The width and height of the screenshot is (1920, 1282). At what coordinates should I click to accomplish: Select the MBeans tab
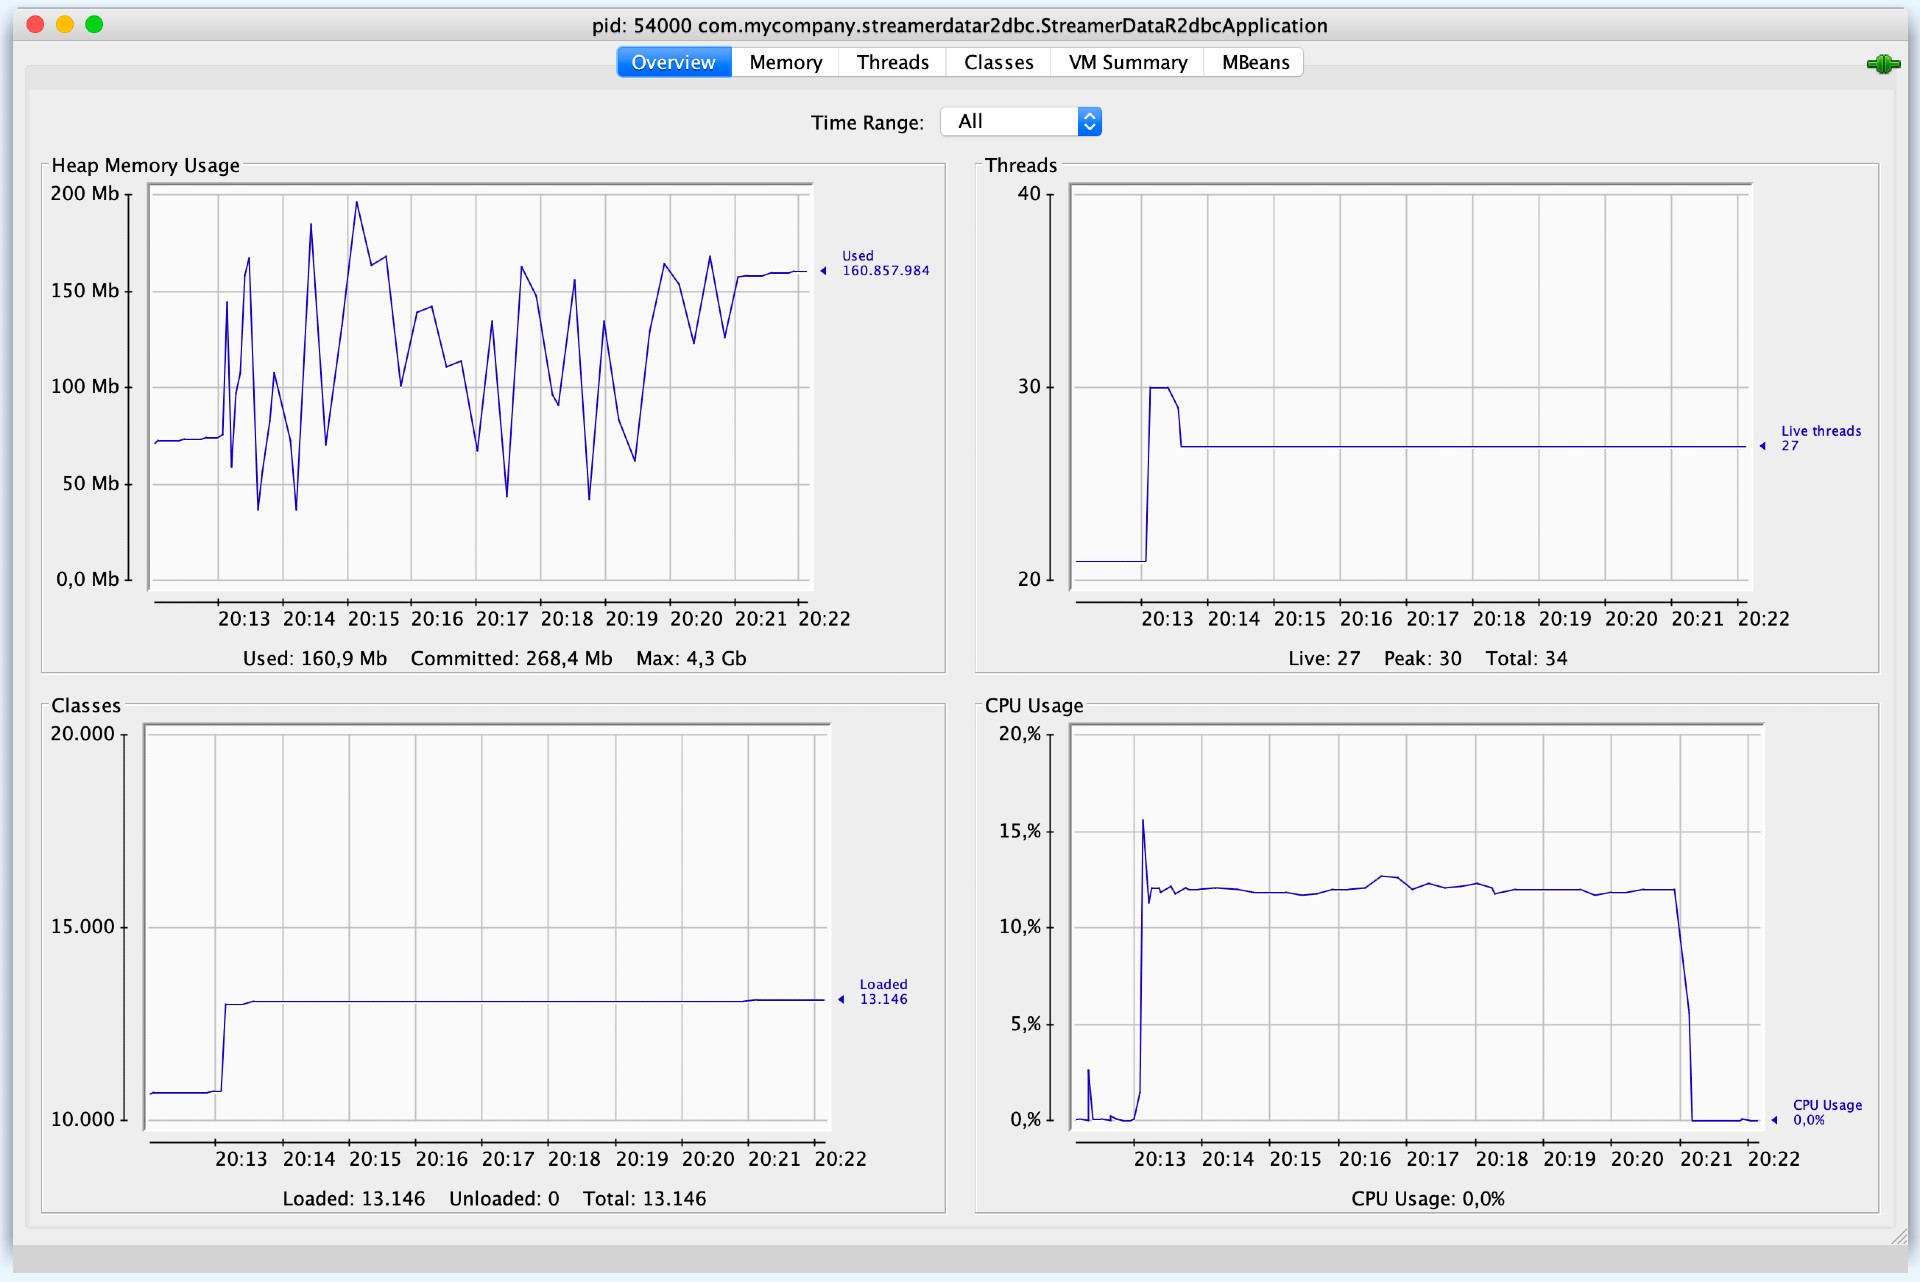click(x=1255, y=63)
